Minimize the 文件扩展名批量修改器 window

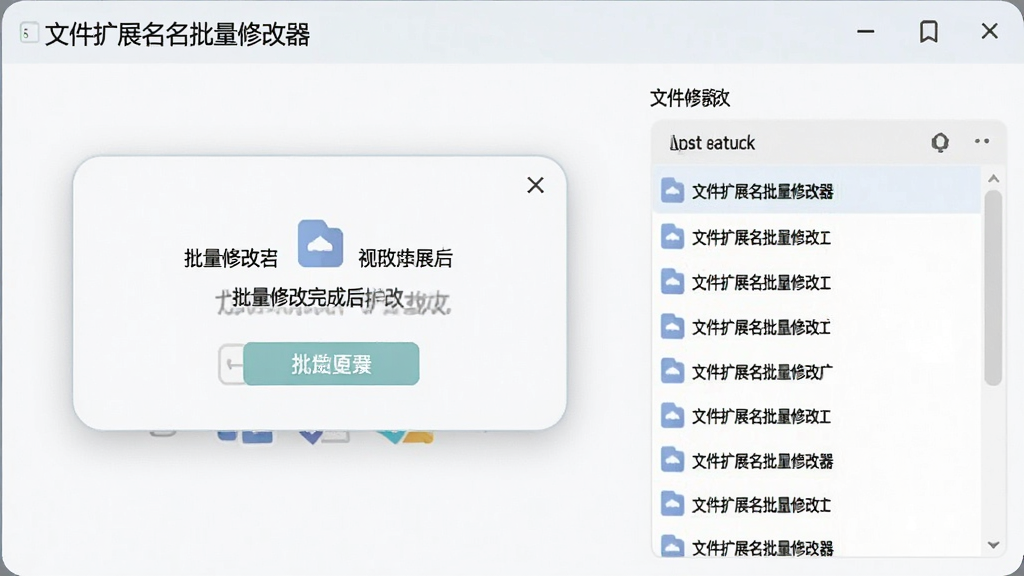865,31
